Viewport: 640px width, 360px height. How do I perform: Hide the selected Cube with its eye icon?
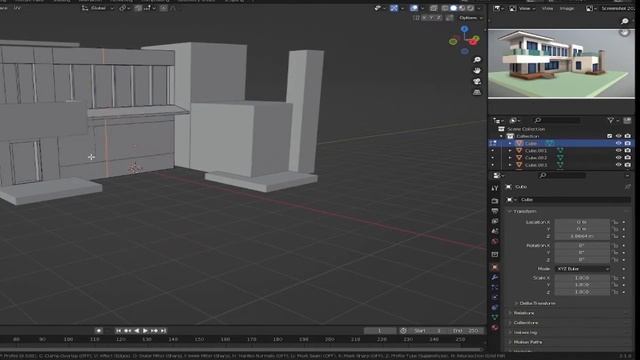point(619,144)
